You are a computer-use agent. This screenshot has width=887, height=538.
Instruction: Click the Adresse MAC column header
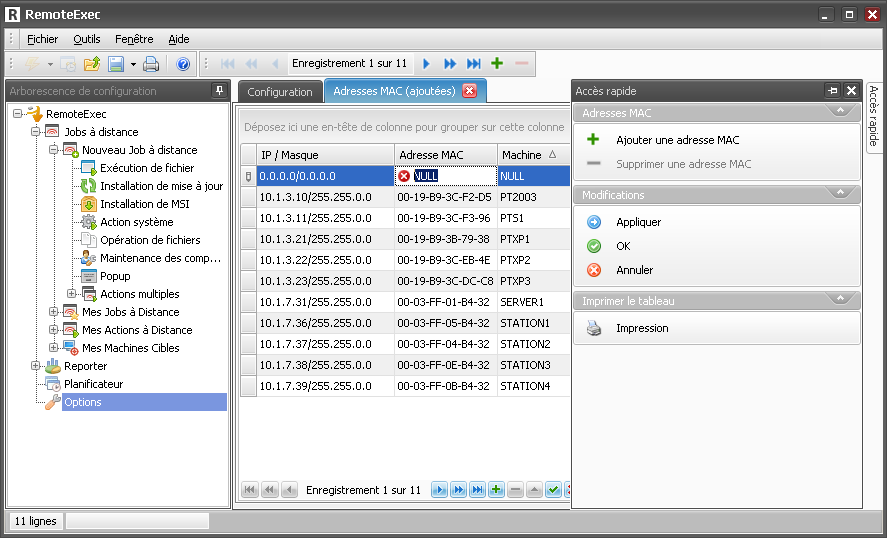pos(446,155)
